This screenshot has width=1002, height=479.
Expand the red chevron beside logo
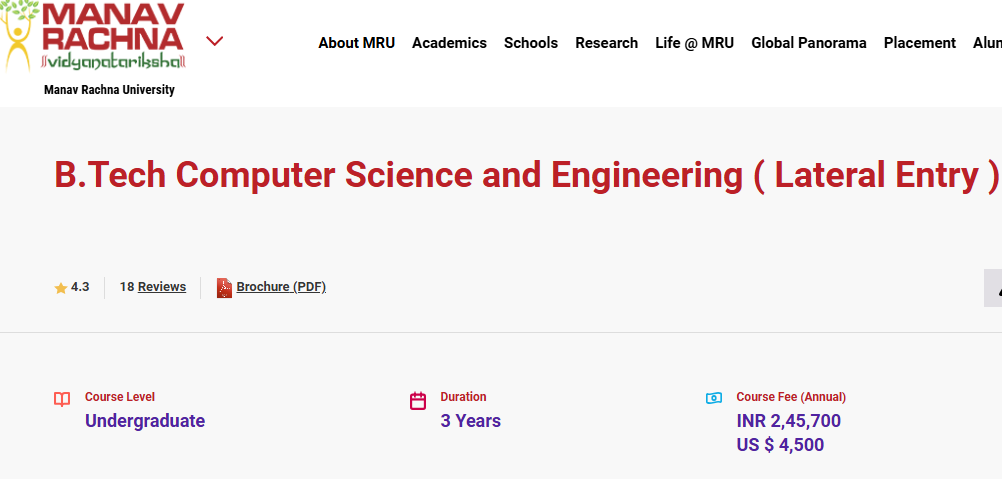click(215, 42)
